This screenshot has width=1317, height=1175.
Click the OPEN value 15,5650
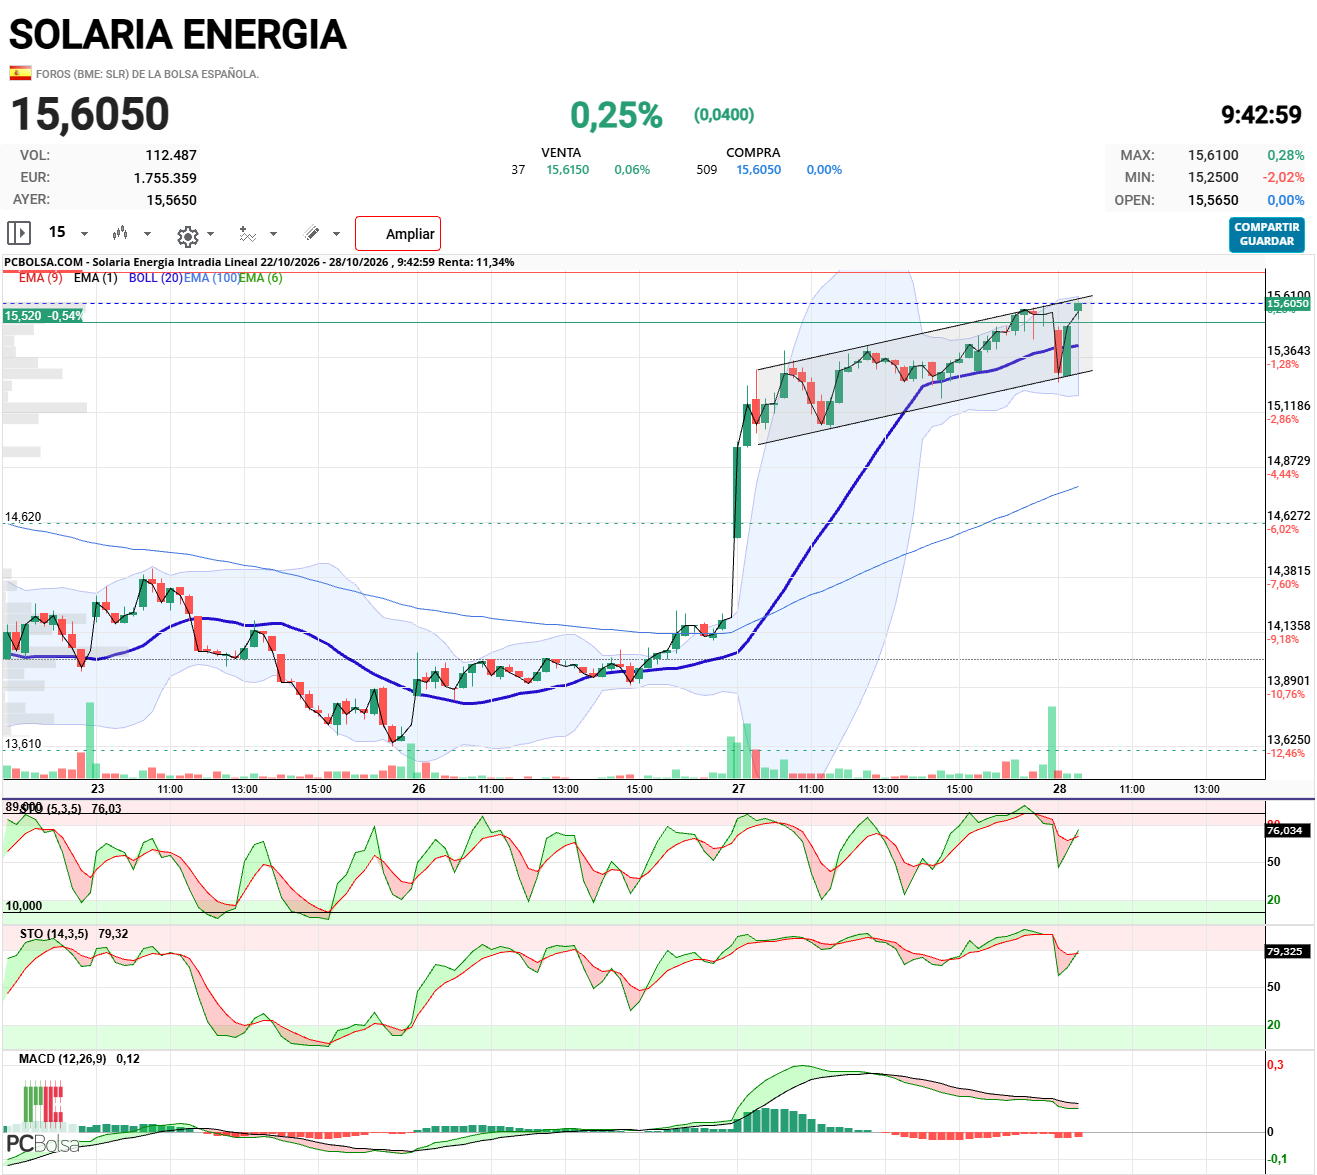pos(1213,200)
